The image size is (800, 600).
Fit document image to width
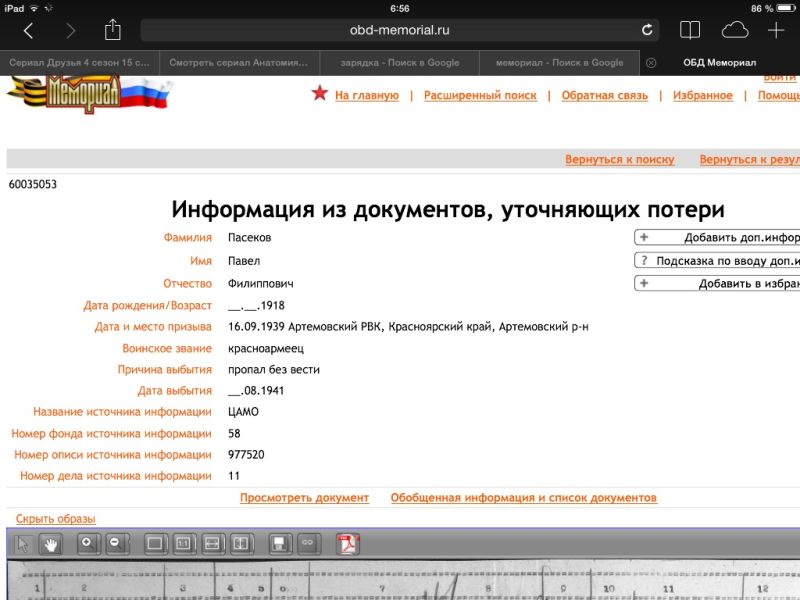[x=212, y=543]
